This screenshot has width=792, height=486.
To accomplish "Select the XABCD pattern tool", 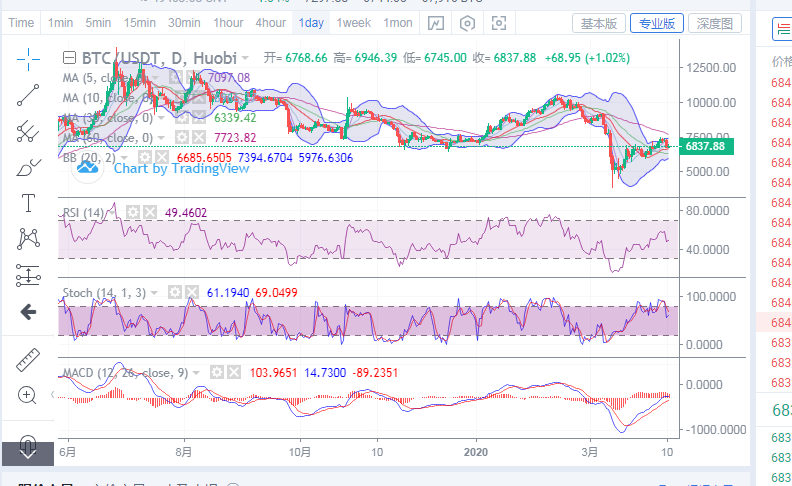I will point(28,238).
